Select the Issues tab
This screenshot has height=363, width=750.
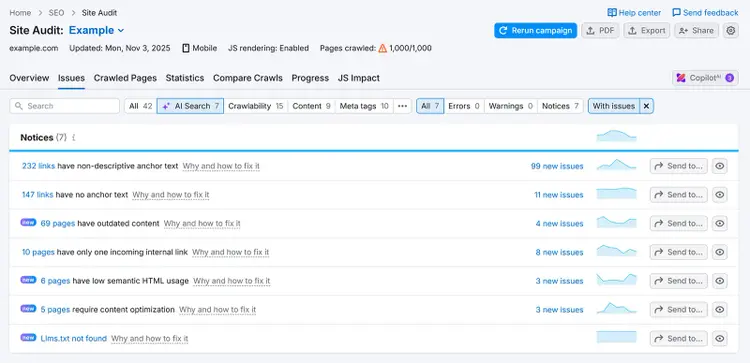point(71,78)
